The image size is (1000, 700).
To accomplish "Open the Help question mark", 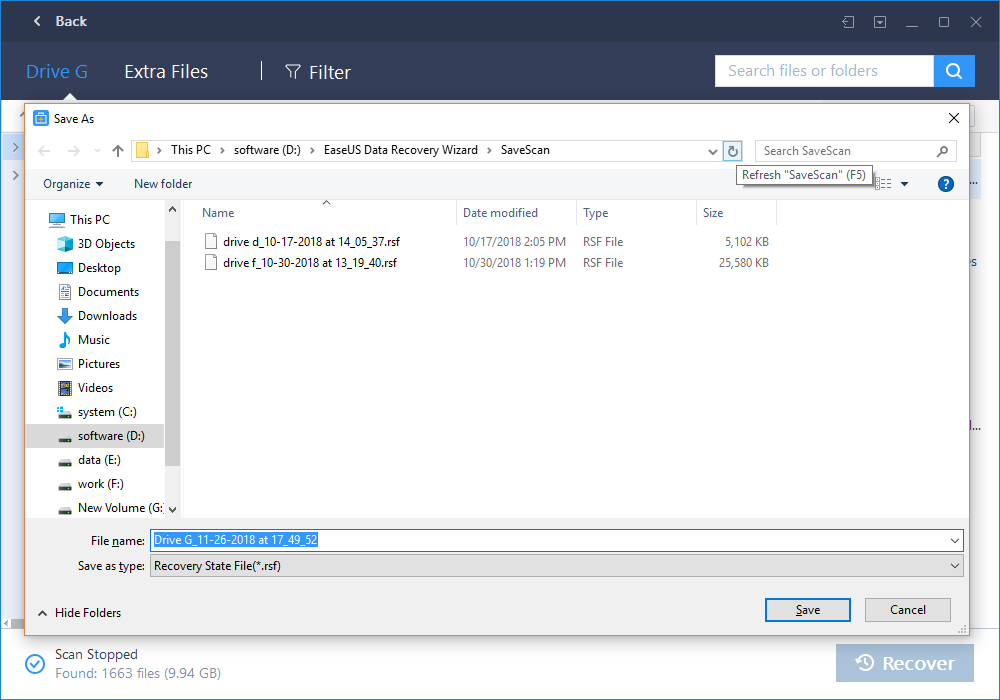I will [945, 183].
